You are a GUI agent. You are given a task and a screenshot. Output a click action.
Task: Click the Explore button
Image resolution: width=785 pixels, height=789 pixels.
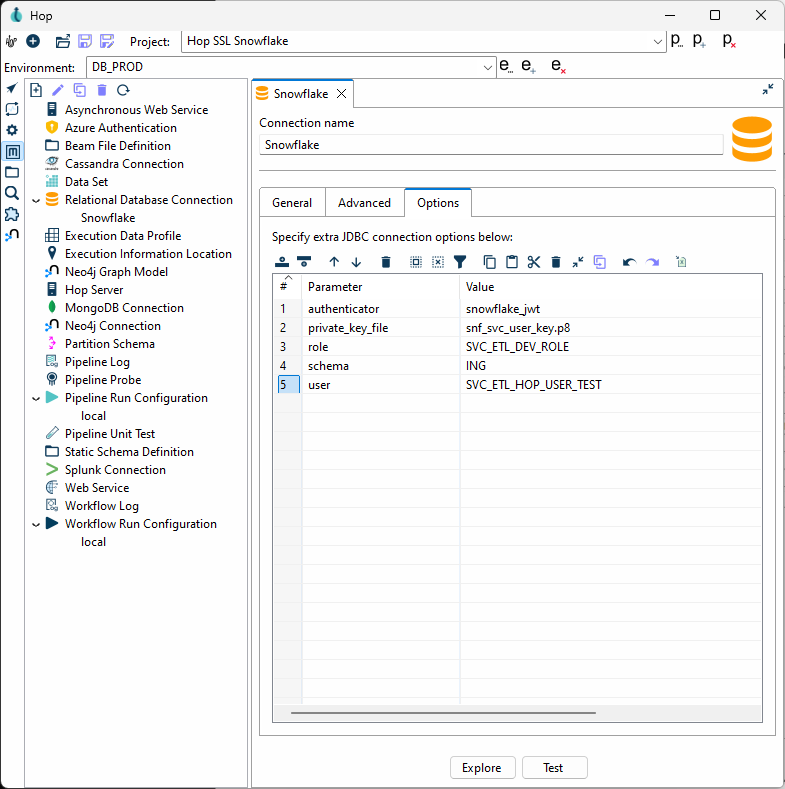(481, 768)
